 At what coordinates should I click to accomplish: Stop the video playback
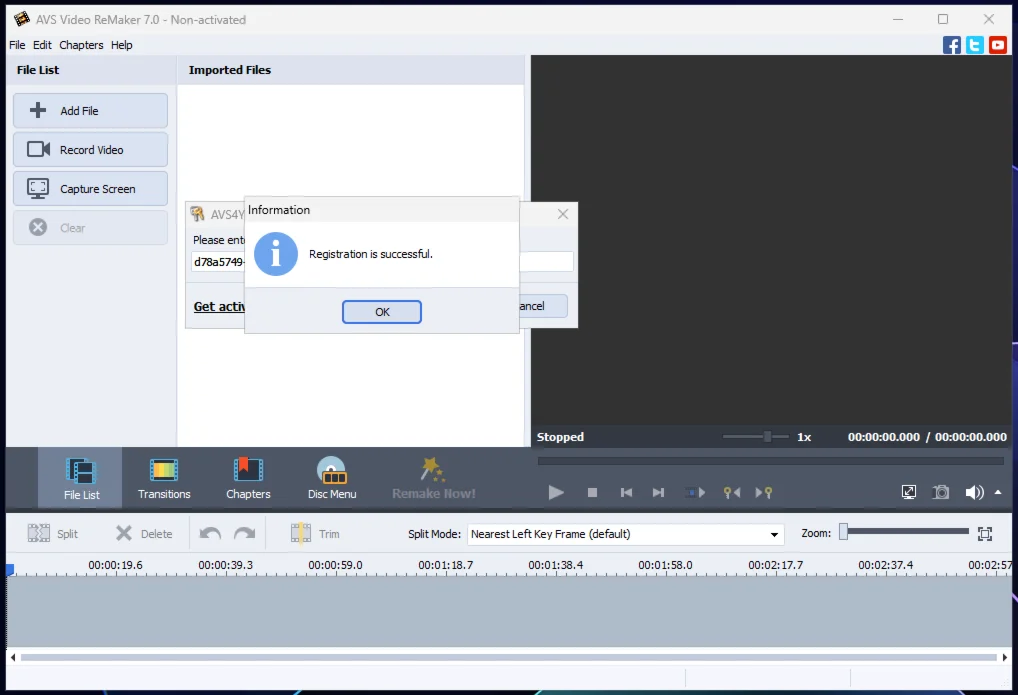coord(592,492)
